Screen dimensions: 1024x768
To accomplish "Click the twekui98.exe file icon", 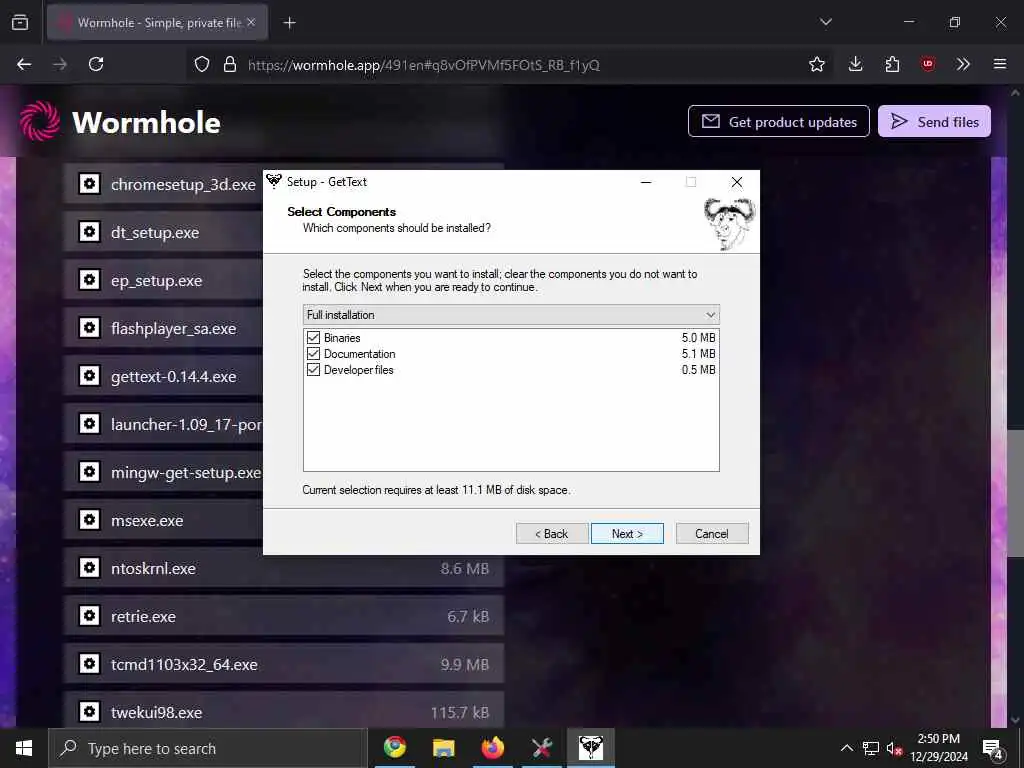I will [x=89, y=711].
